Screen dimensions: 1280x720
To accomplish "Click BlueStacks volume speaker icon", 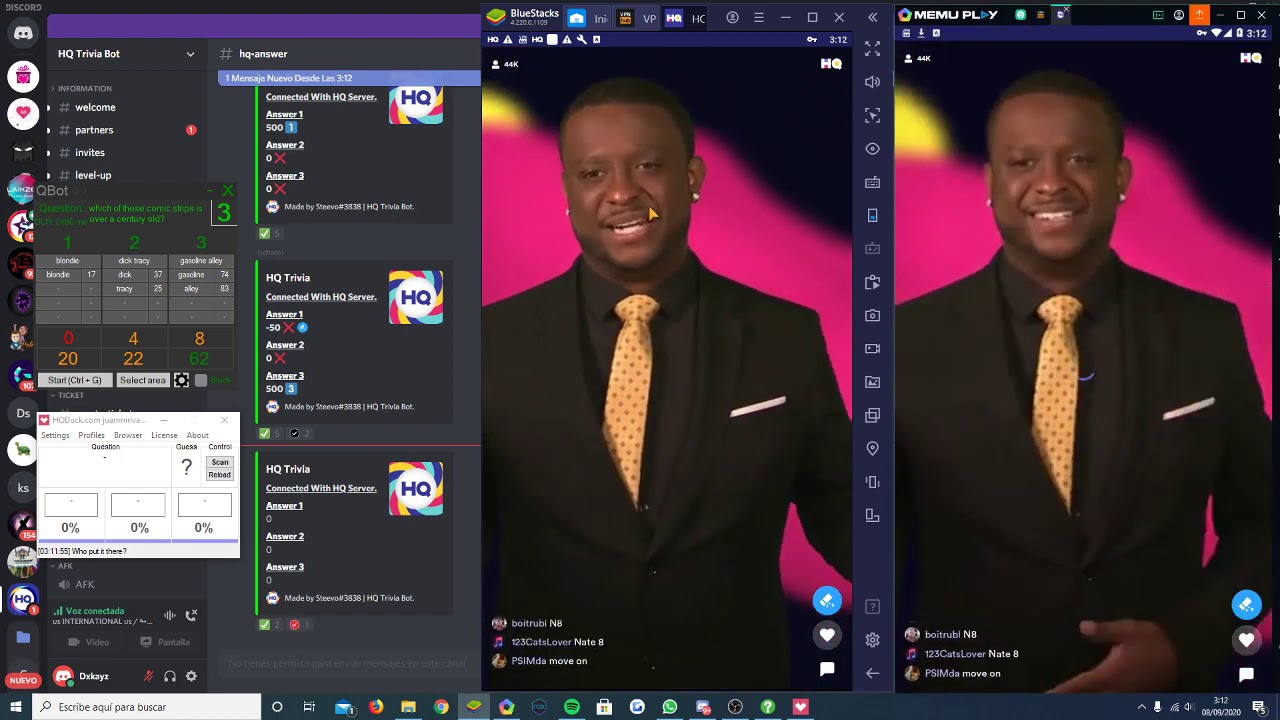I will point(873,82).
